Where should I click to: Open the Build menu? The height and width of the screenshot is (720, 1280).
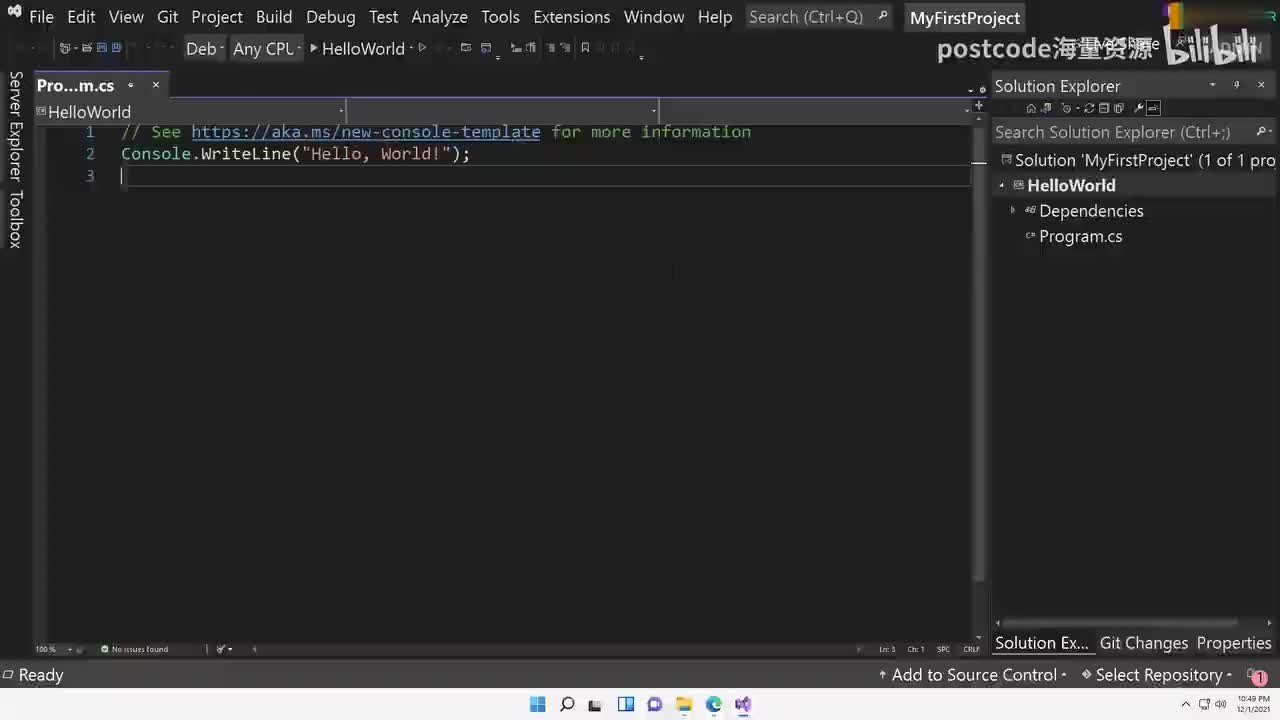[x=274, y=17]
